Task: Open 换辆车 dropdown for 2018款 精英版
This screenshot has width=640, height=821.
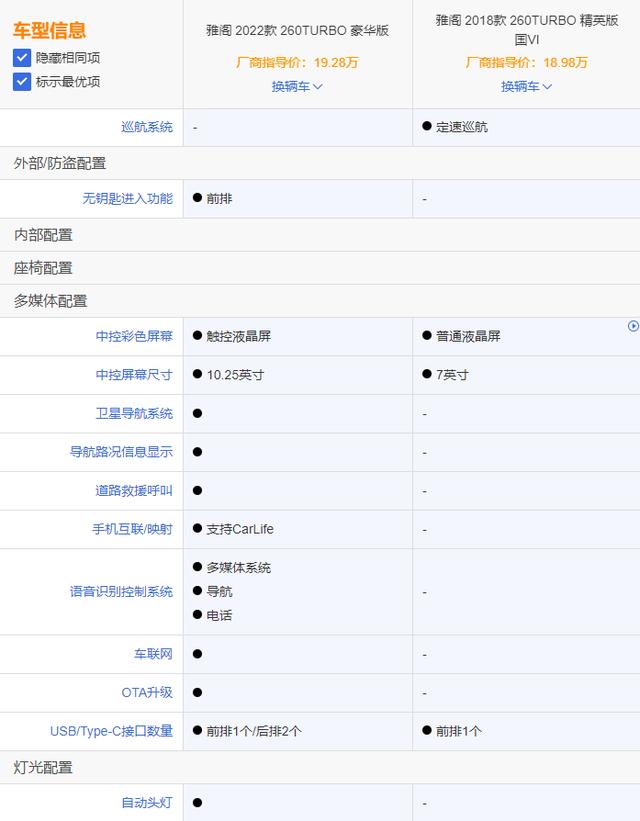Action: tap(526, 86)
